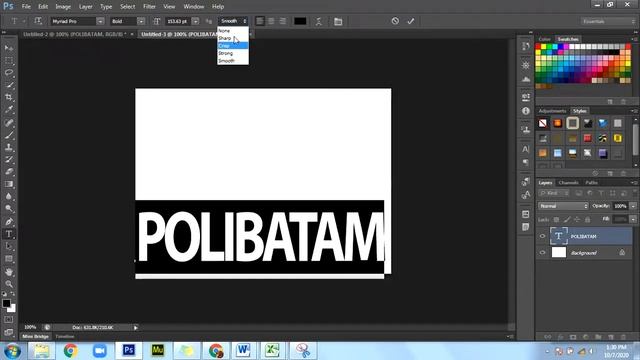640x360 pixels.
Task: Select the POLIBATAM layer thumbnail
Action: [559, 236]
